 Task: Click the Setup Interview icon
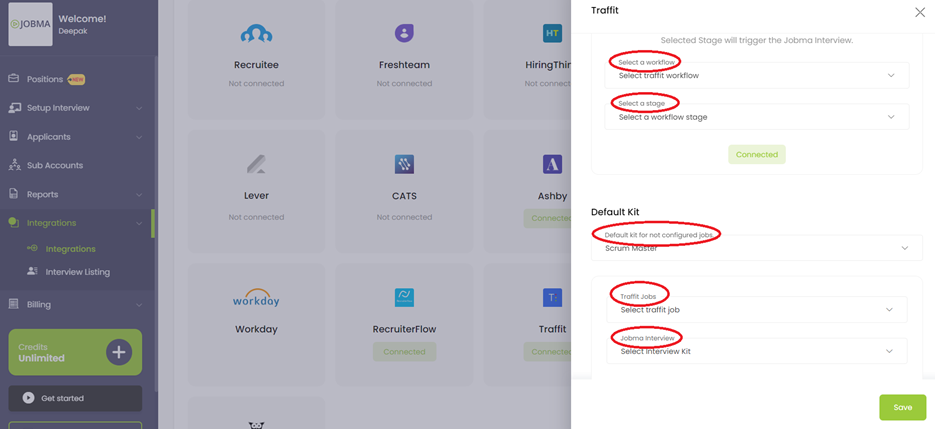pos(14,108)
